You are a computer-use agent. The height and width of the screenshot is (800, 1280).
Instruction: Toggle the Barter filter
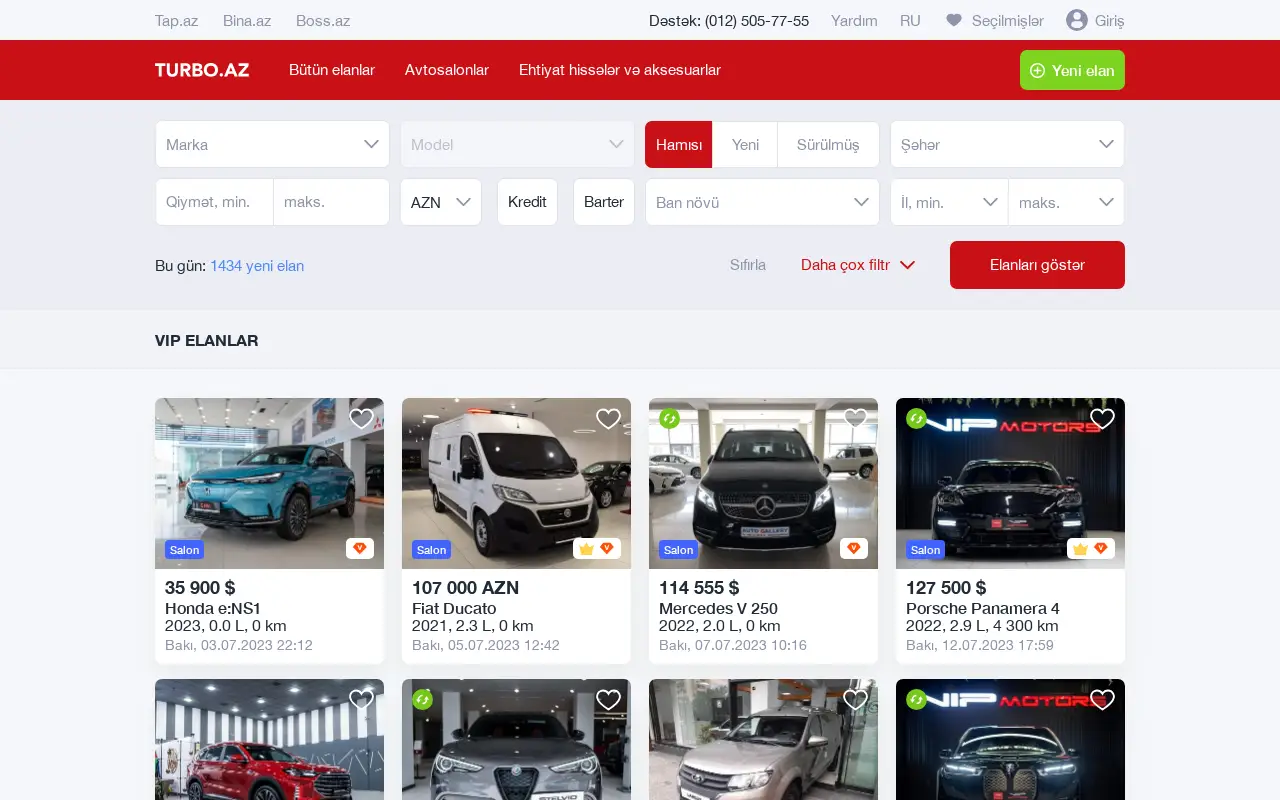(604, 202)
